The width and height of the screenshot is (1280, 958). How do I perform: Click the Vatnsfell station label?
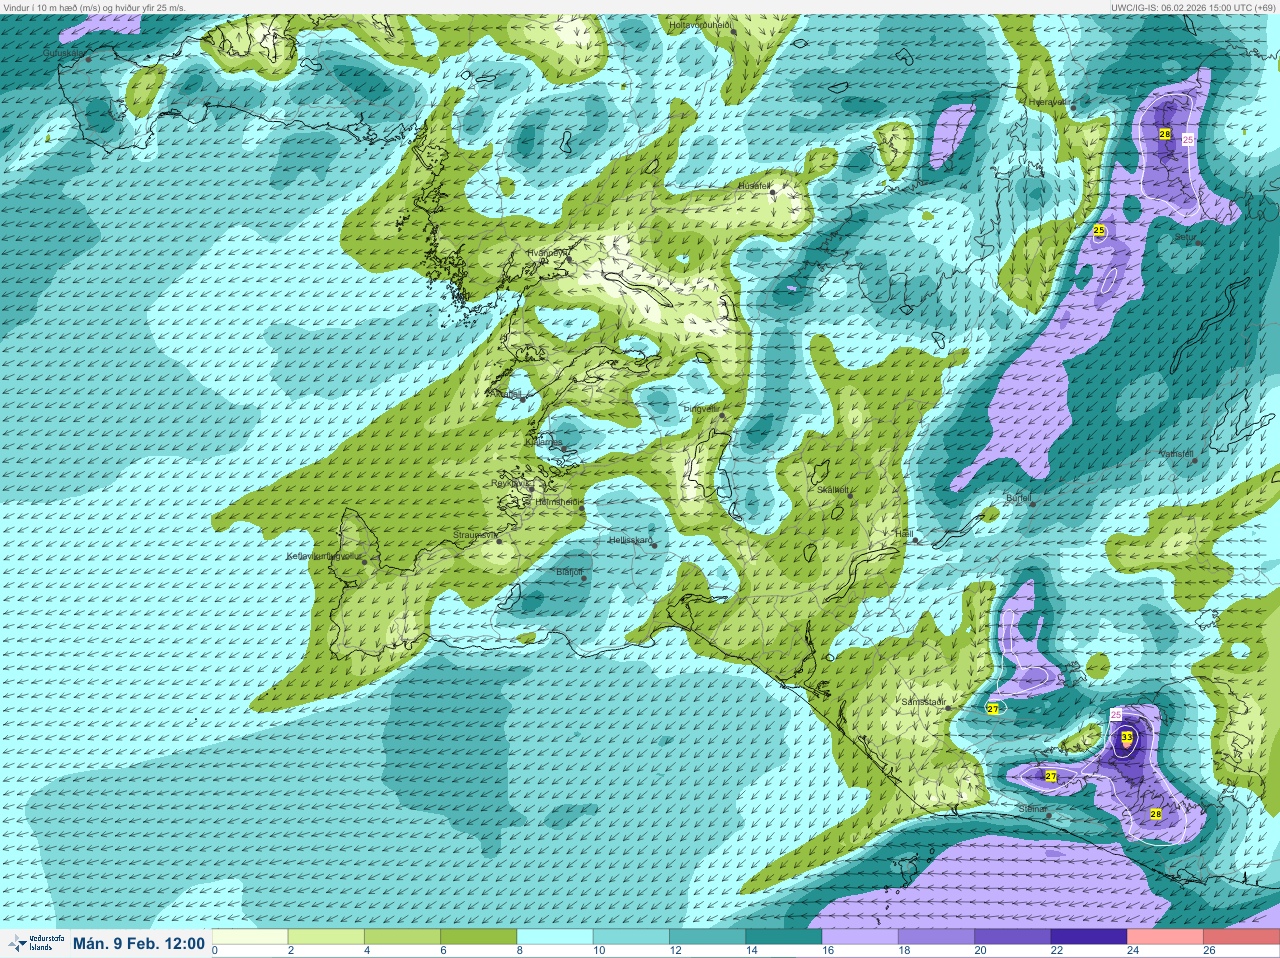pos(1177,454)
